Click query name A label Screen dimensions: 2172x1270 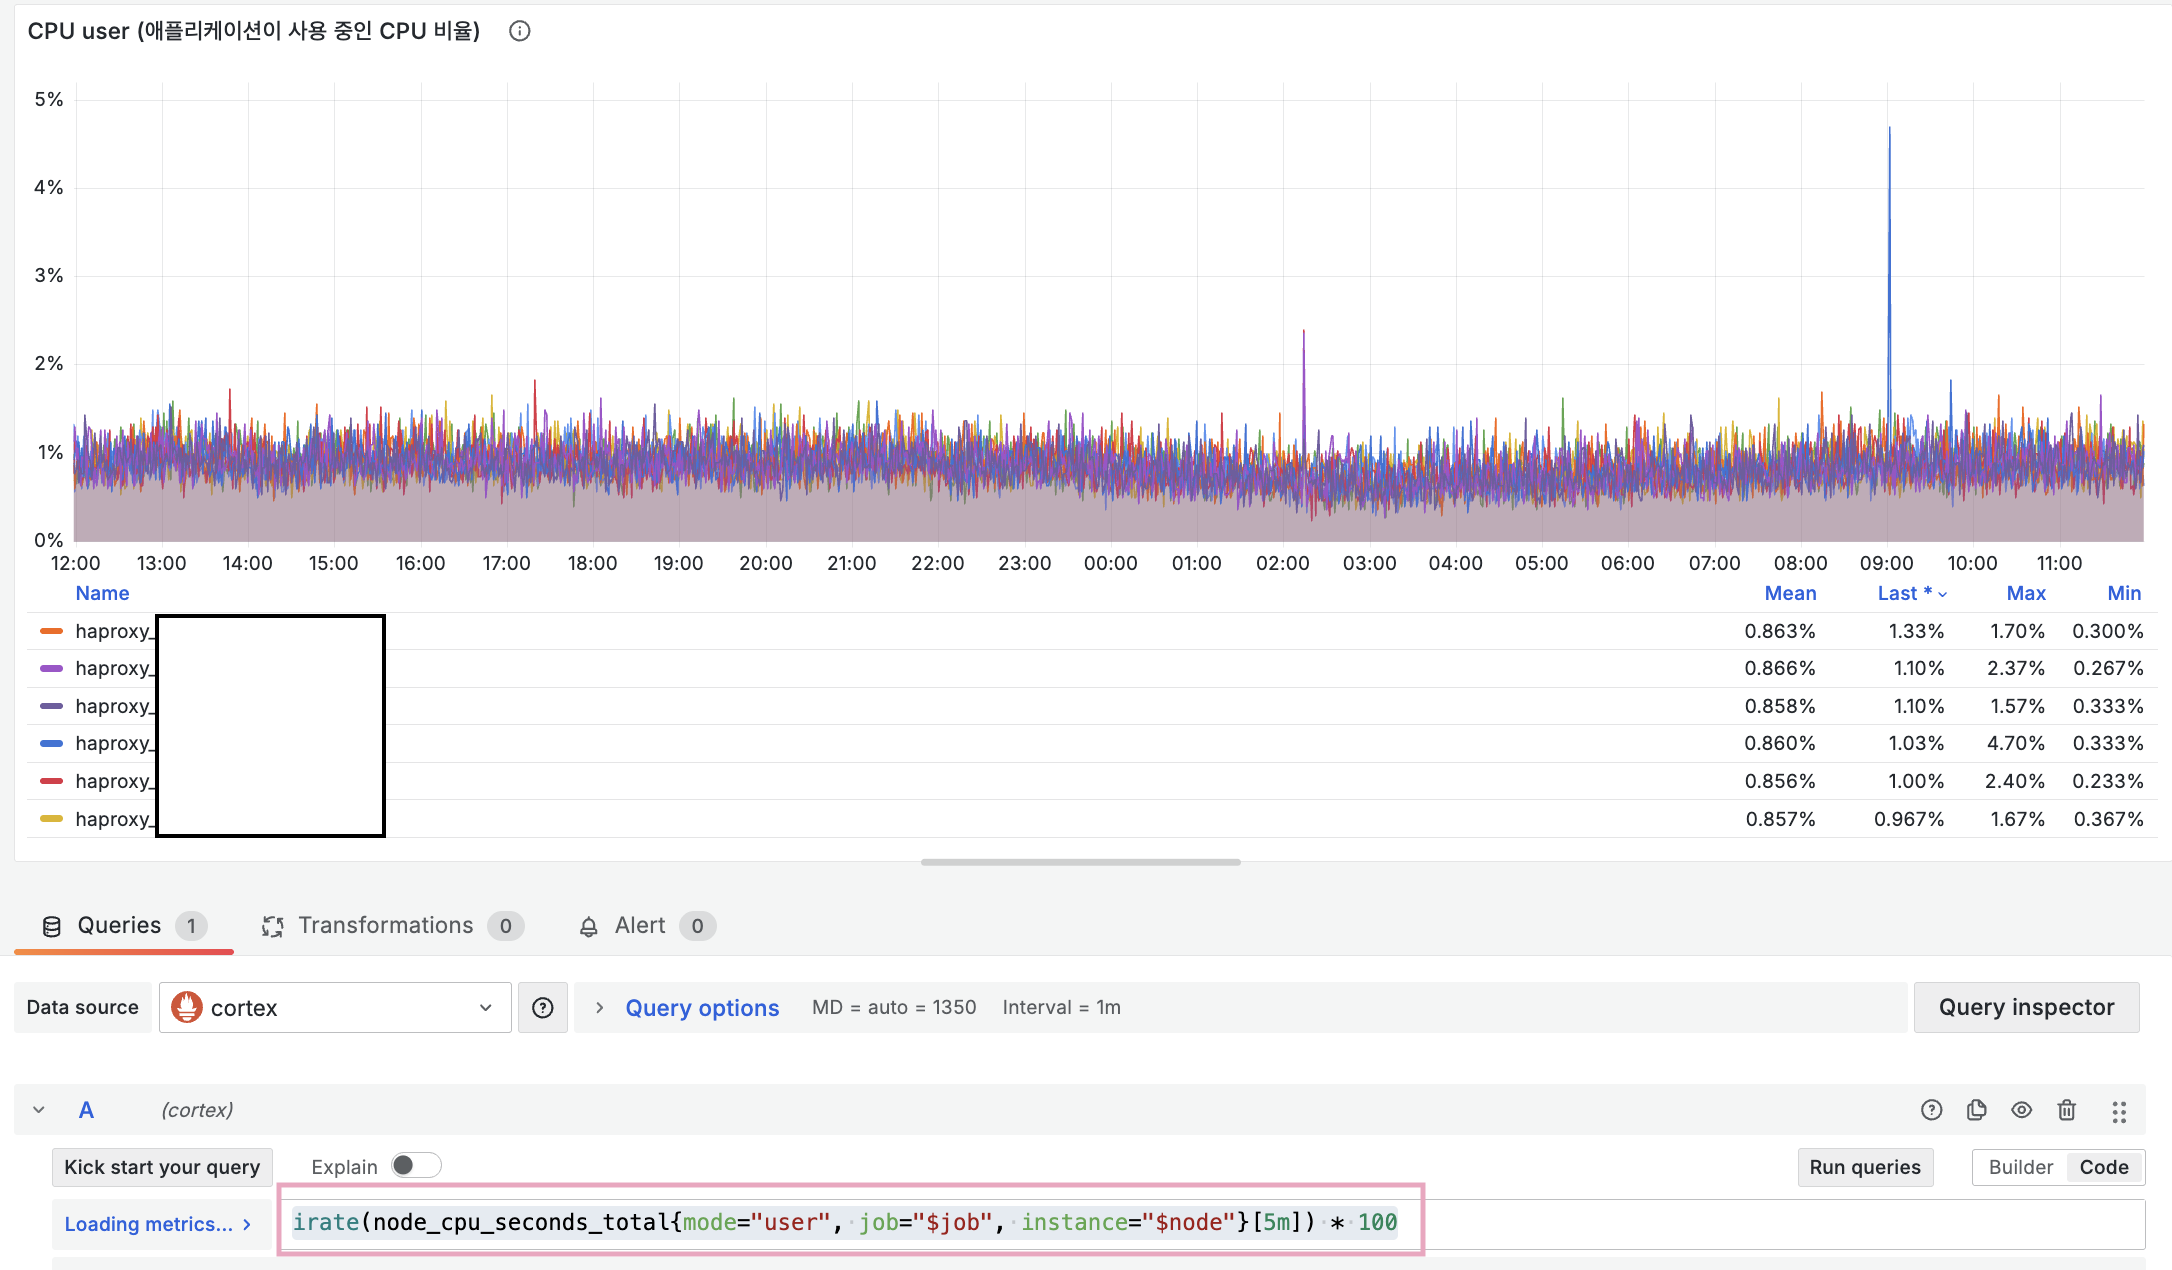point(86,1110)
